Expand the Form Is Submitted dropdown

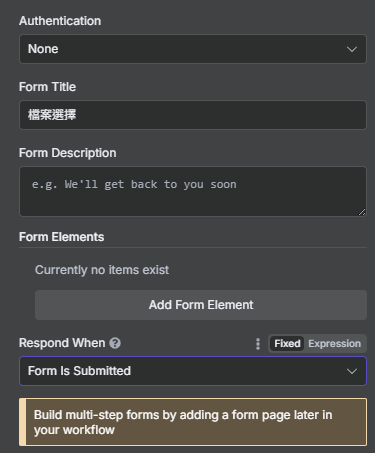pyautogui.click(x=193, y=371)
